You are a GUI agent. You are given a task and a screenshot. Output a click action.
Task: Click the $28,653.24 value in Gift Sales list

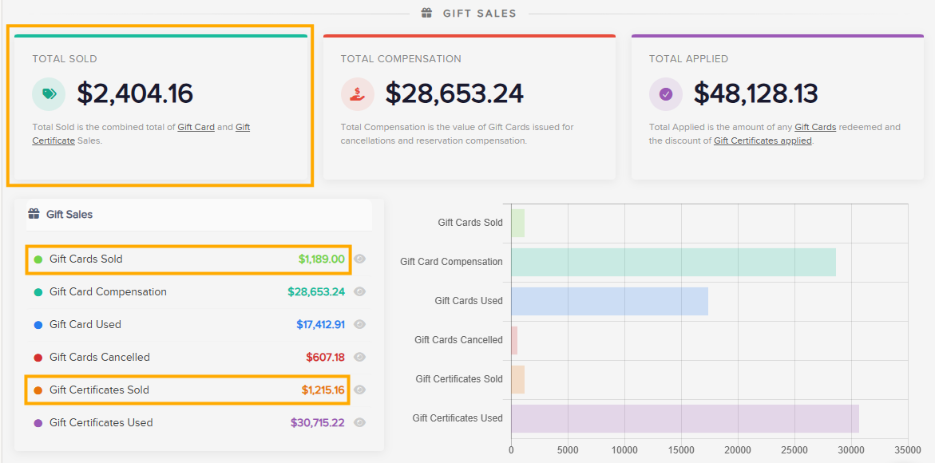(x=316, y=292)
